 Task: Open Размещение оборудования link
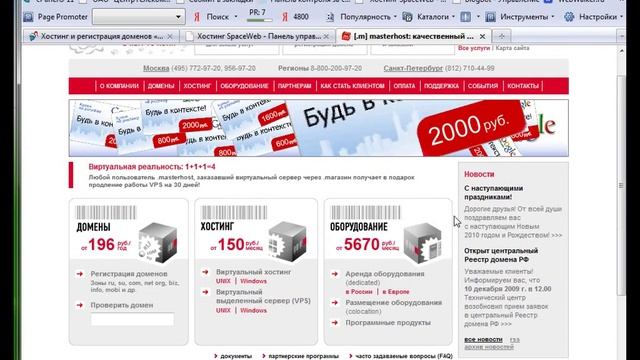(x=393, y=303)
